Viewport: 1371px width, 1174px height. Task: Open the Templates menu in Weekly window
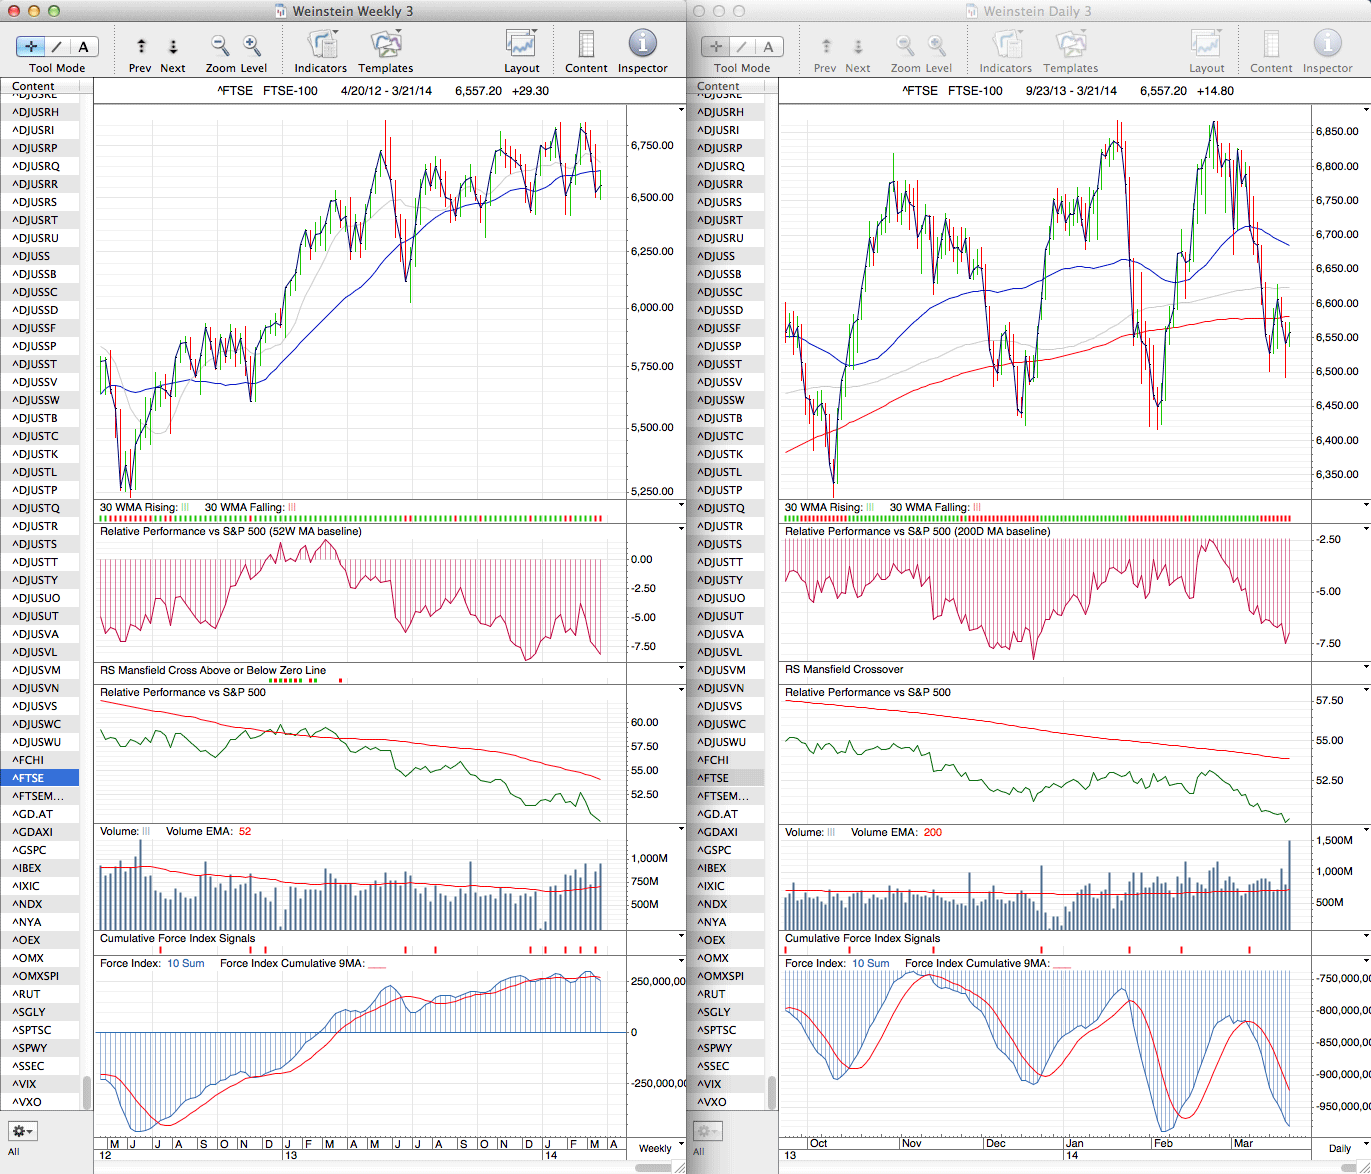385,45
